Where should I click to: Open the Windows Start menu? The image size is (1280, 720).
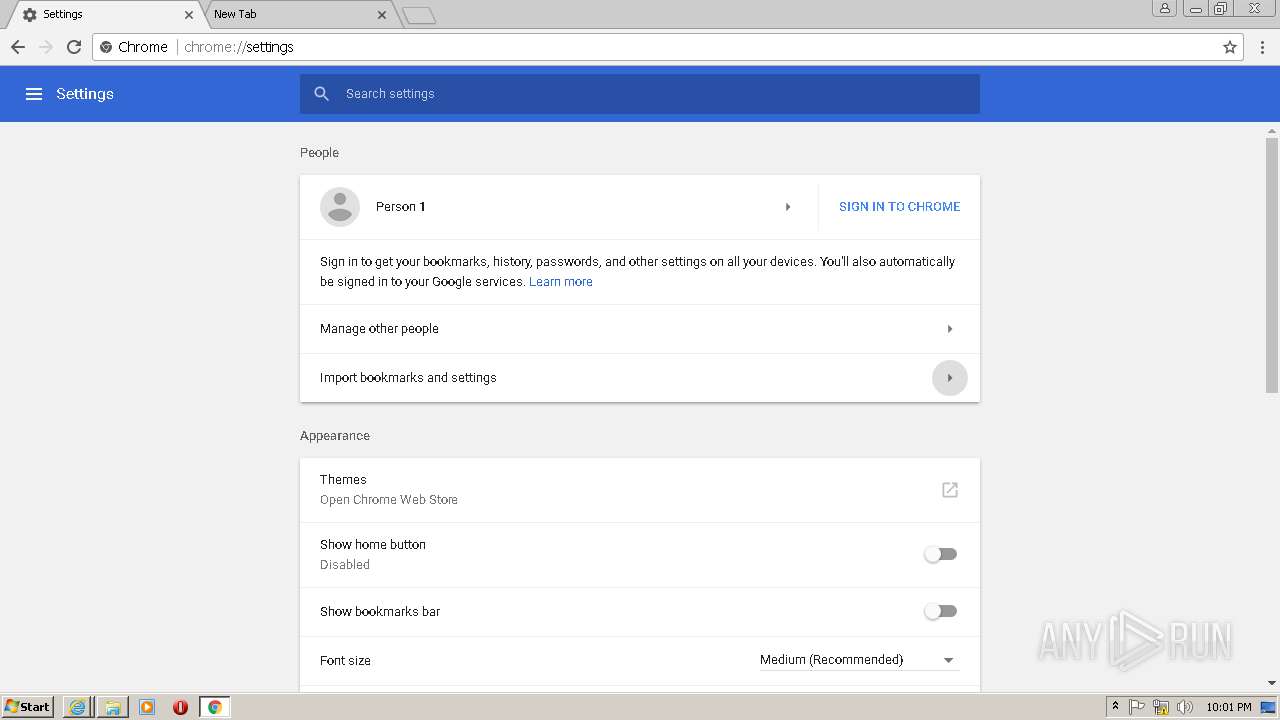pyautogui.click(x=28, y=707)
